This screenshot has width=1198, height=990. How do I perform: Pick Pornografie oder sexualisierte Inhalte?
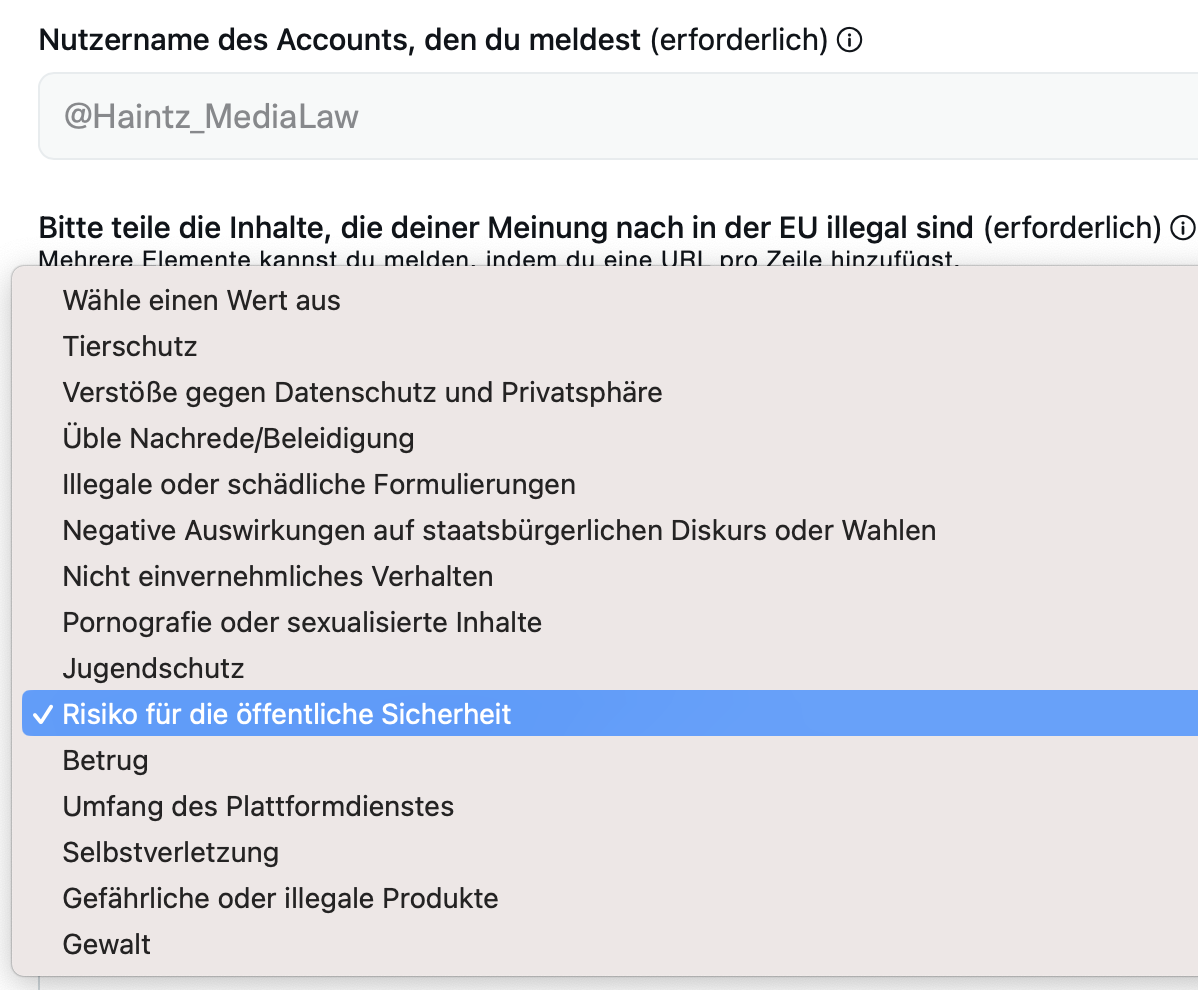pos(302,622)
